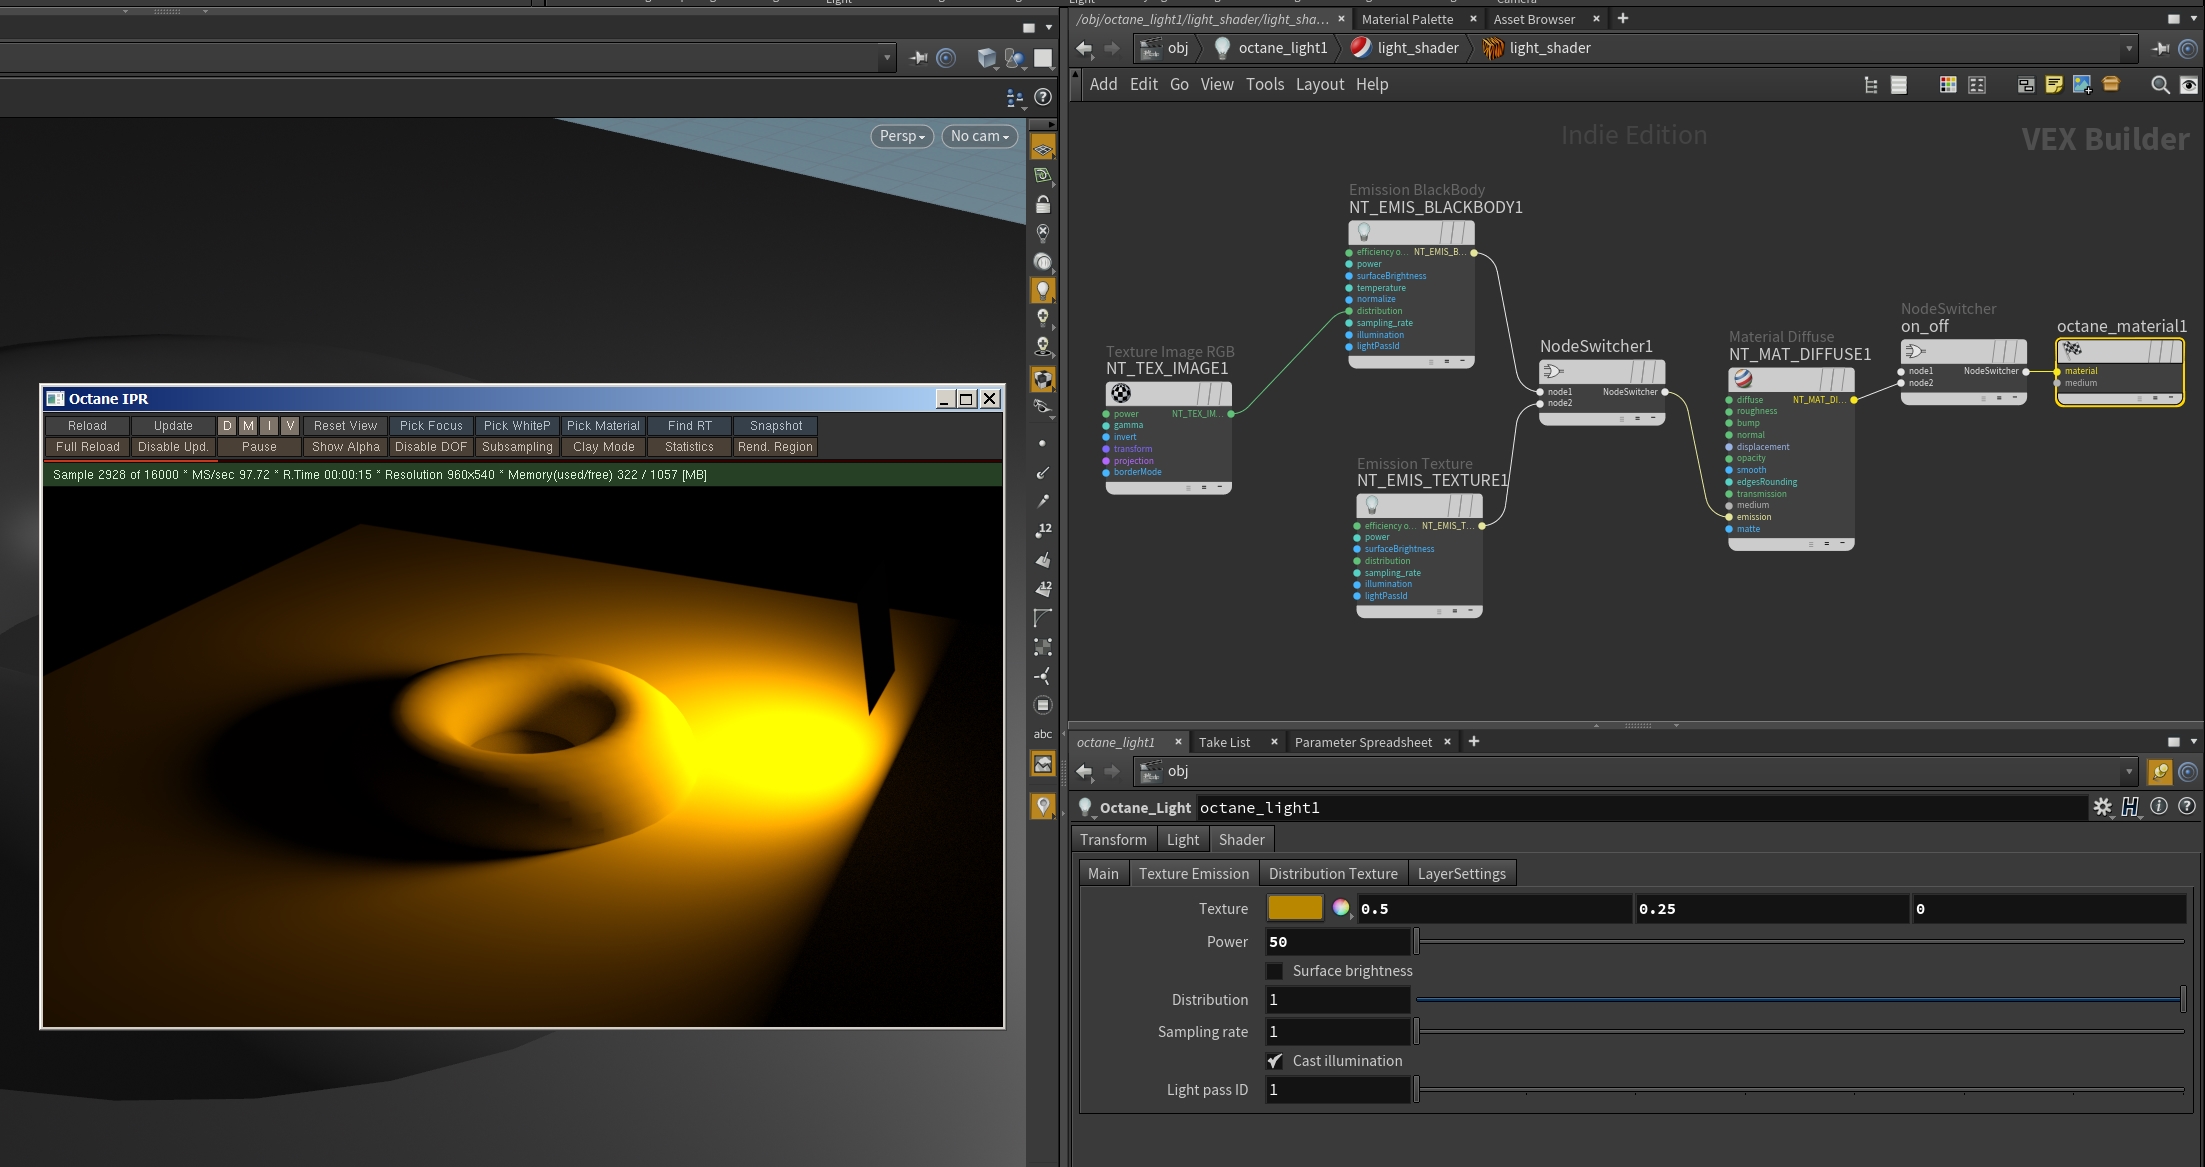Screen dimensions: 2205x1167
Task: Click the gear settings icon for octane_light1
Action: pos(2102,807)
